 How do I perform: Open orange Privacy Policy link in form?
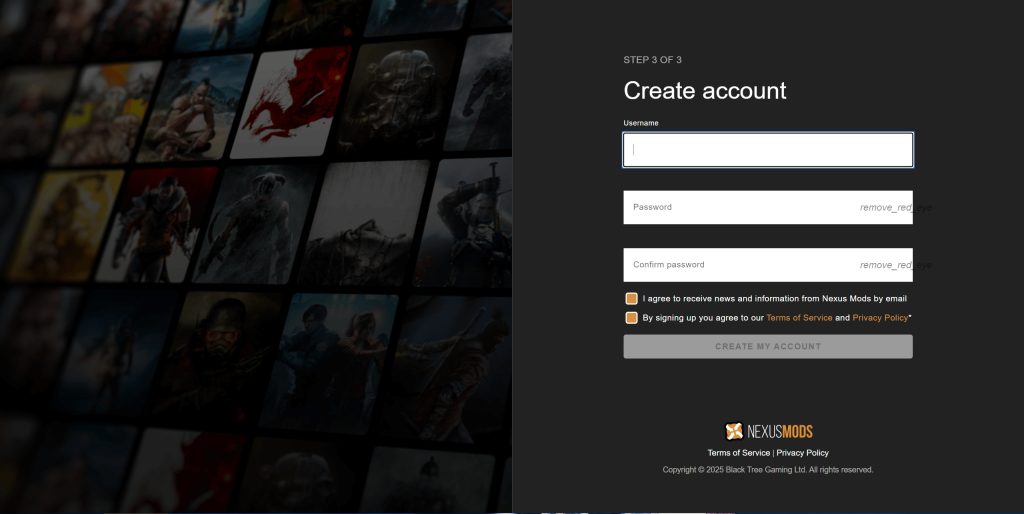pyautogui.click(x=880, y=318)
